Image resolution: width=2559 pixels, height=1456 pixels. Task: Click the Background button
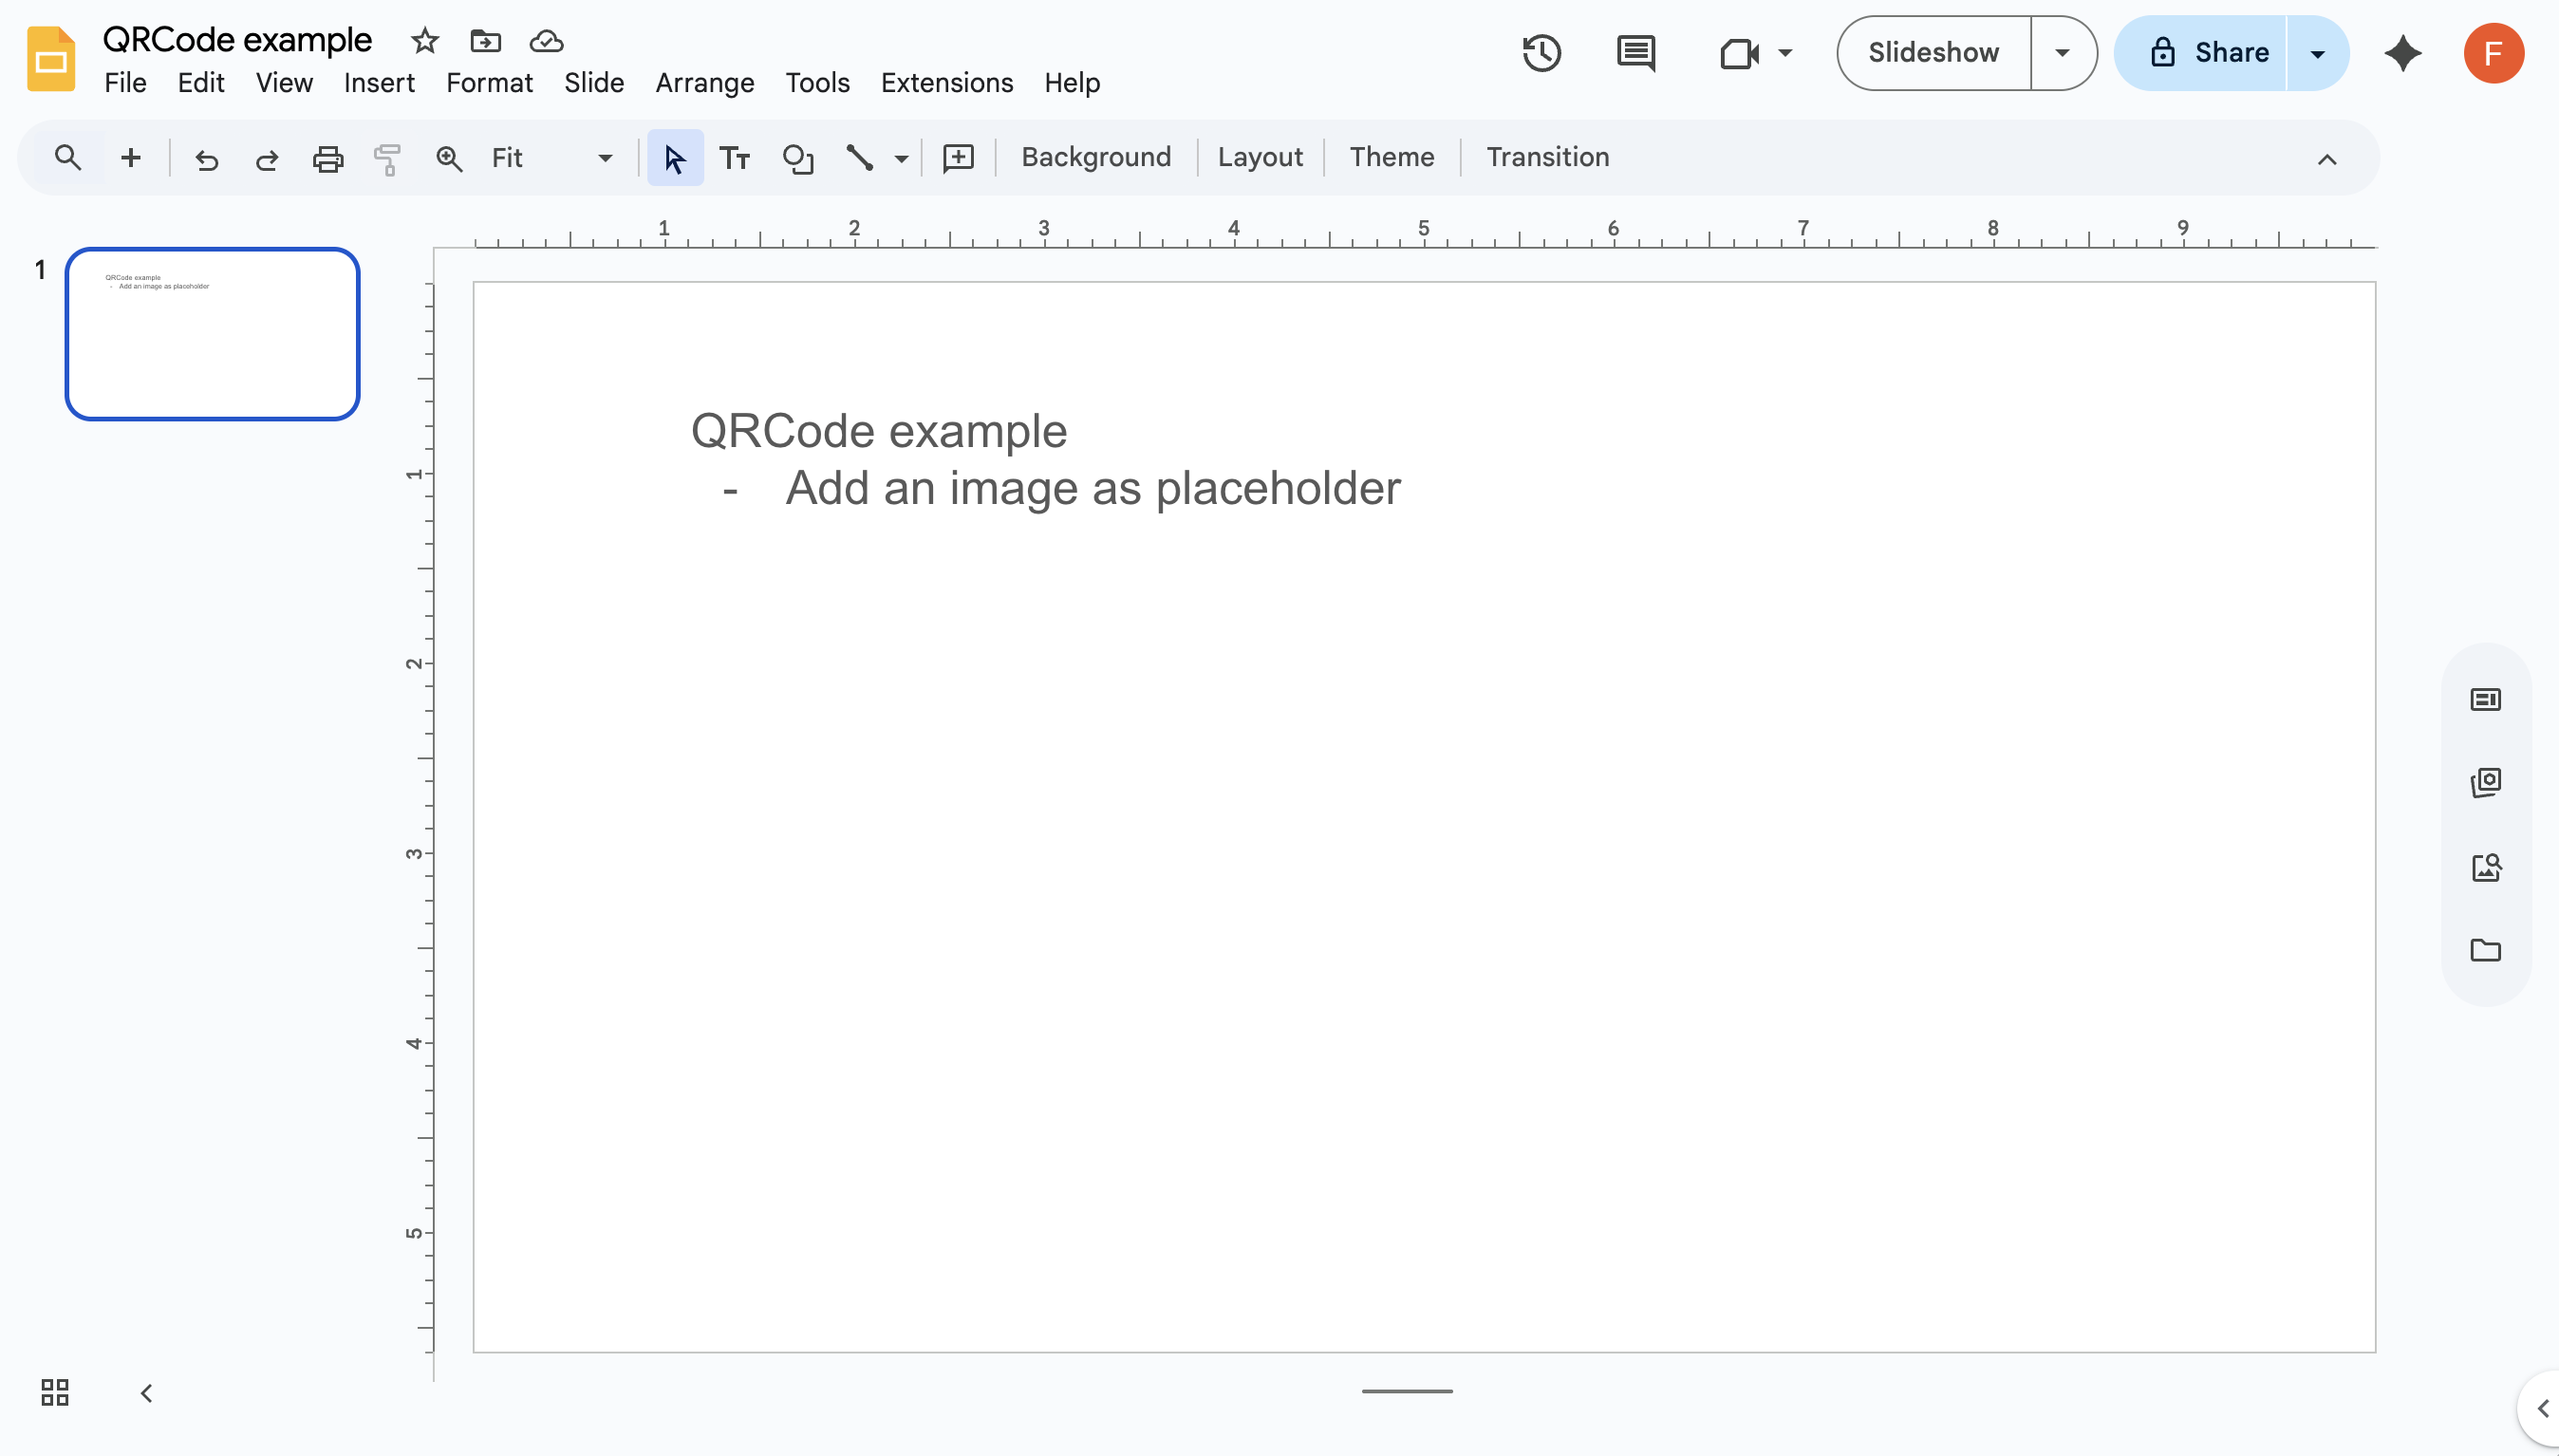pos(1096,157)
